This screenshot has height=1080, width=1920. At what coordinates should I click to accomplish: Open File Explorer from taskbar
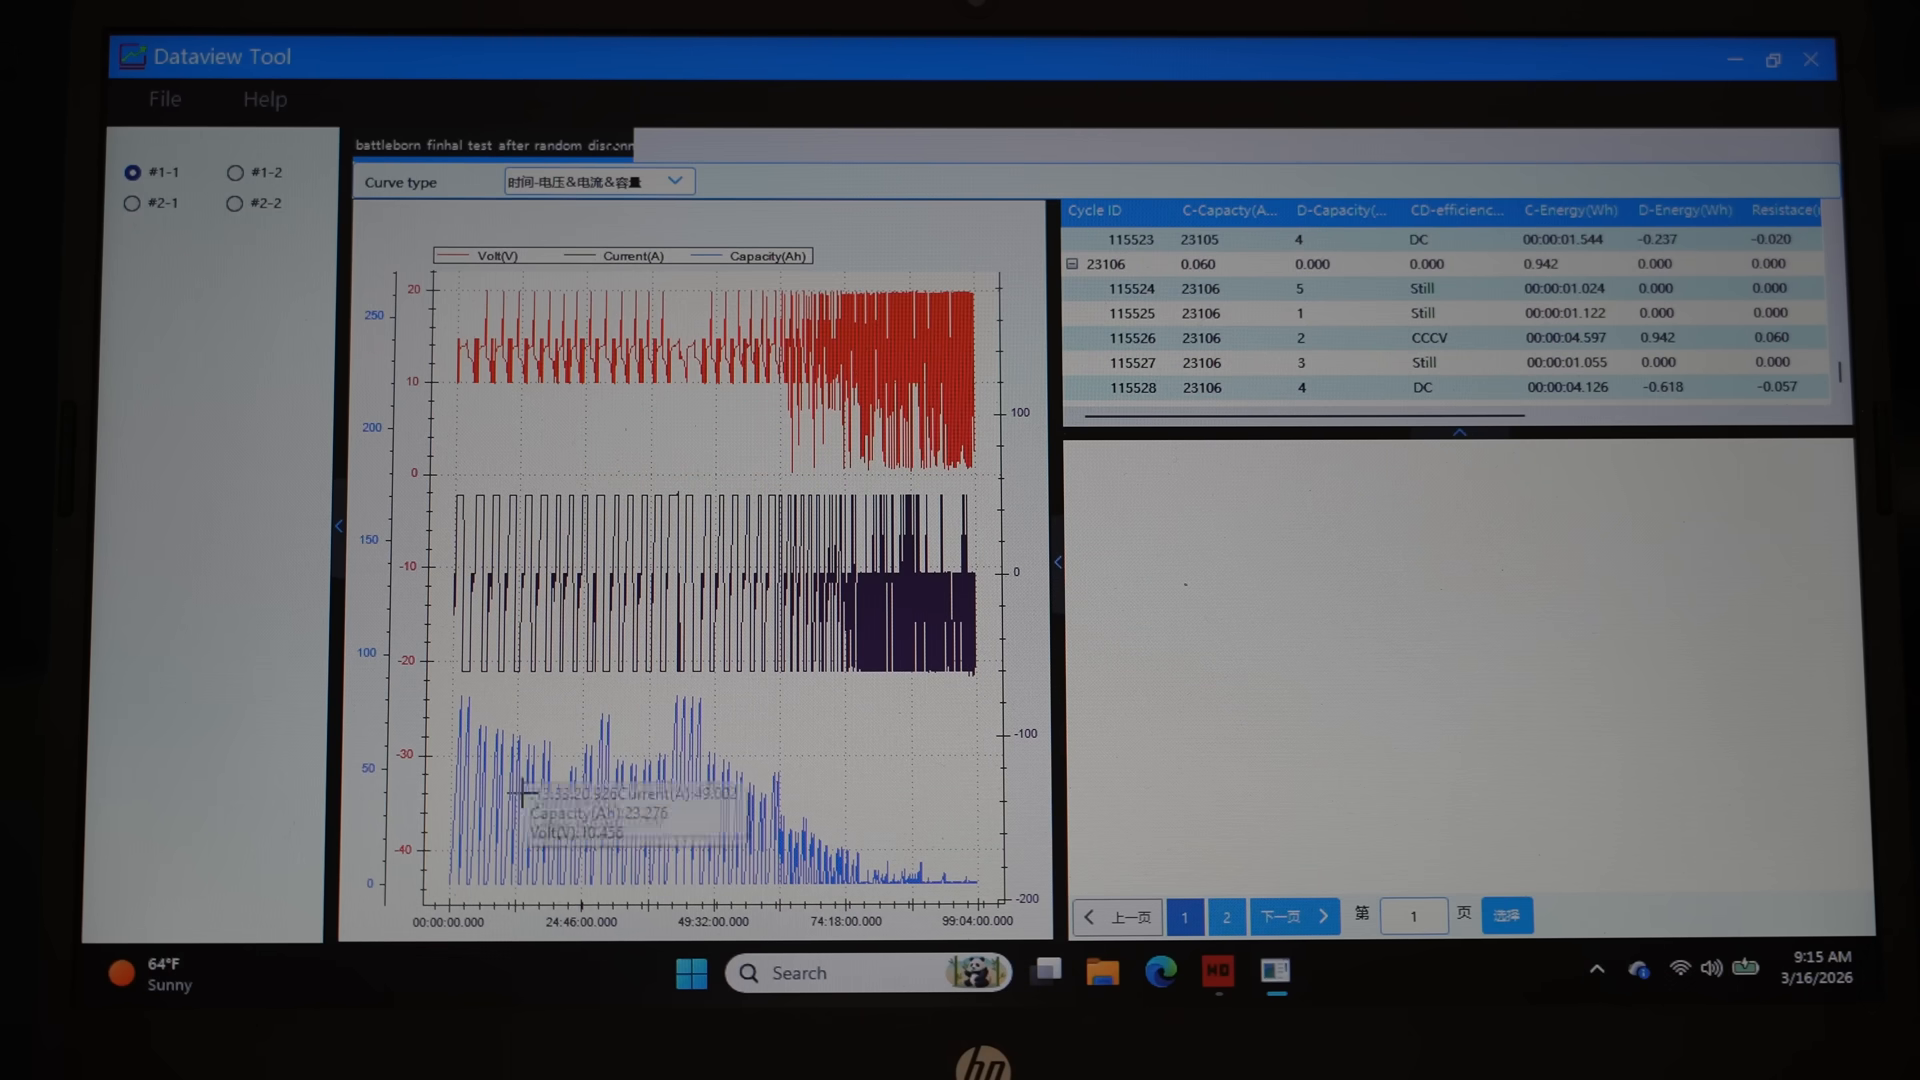(x=1103, y=971)
